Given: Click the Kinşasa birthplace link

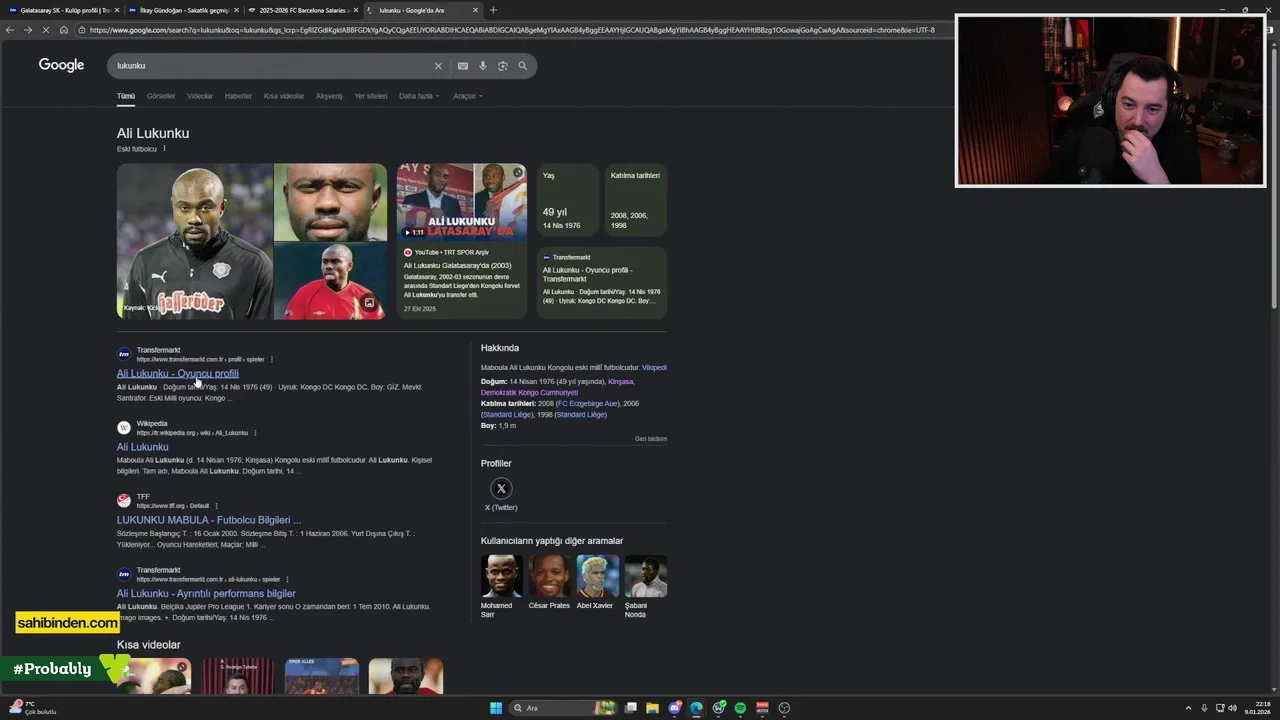Looking at the screenshot, I should [x=621, y=381].
